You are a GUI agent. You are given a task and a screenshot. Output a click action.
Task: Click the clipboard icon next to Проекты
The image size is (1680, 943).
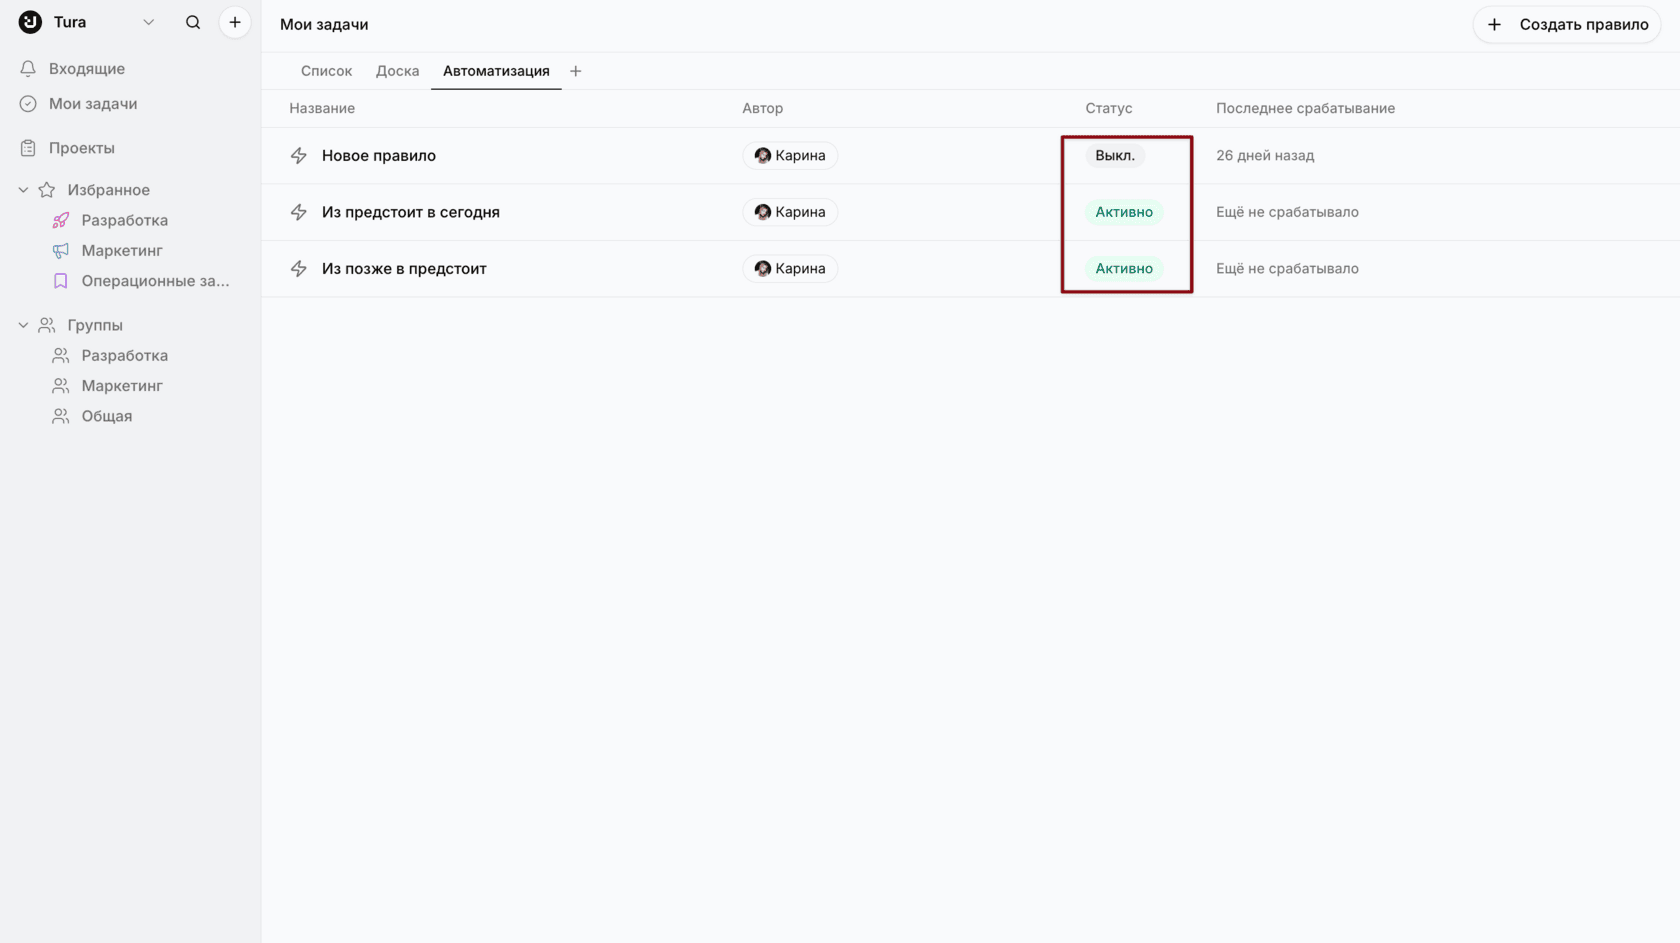click(28, 148)
